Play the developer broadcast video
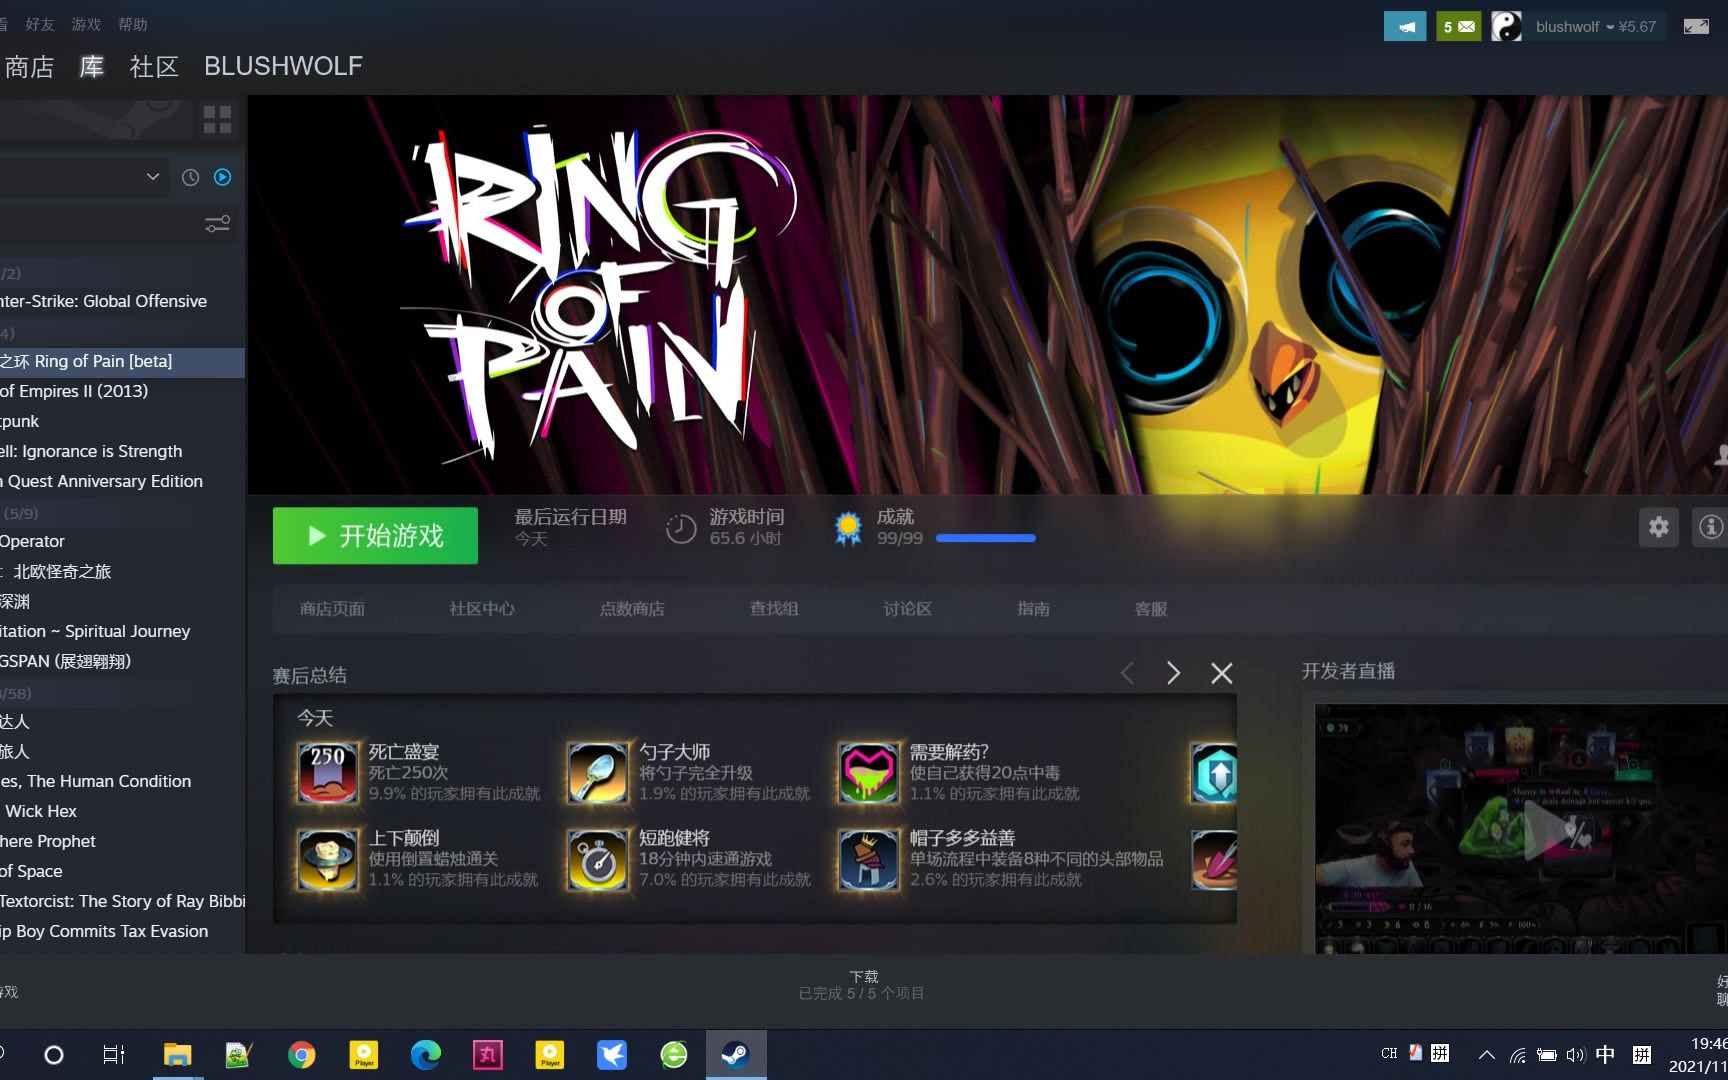1728x1080 pixels. (x=1550, y=830)
